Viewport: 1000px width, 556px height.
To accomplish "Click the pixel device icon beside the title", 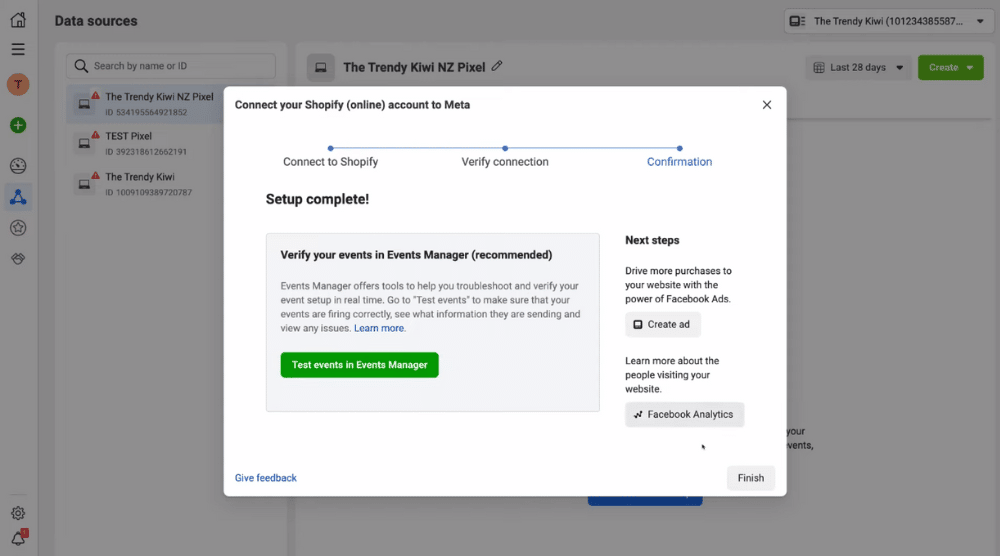I will [x=321, y=67].
